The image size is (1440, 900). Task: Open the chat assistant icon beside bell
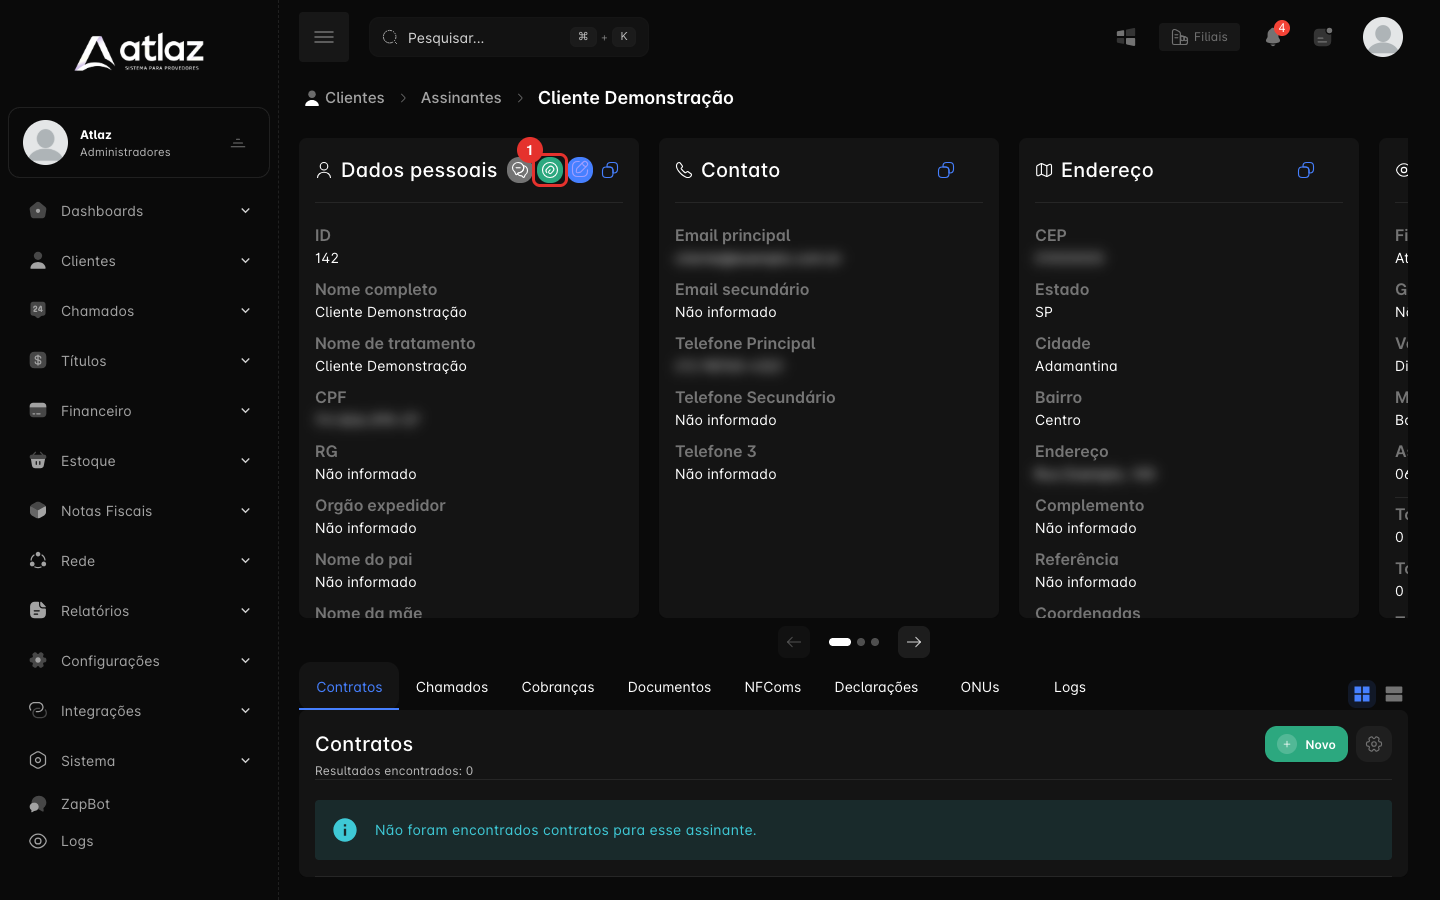pyautogui.click(x=1323, y=37)
